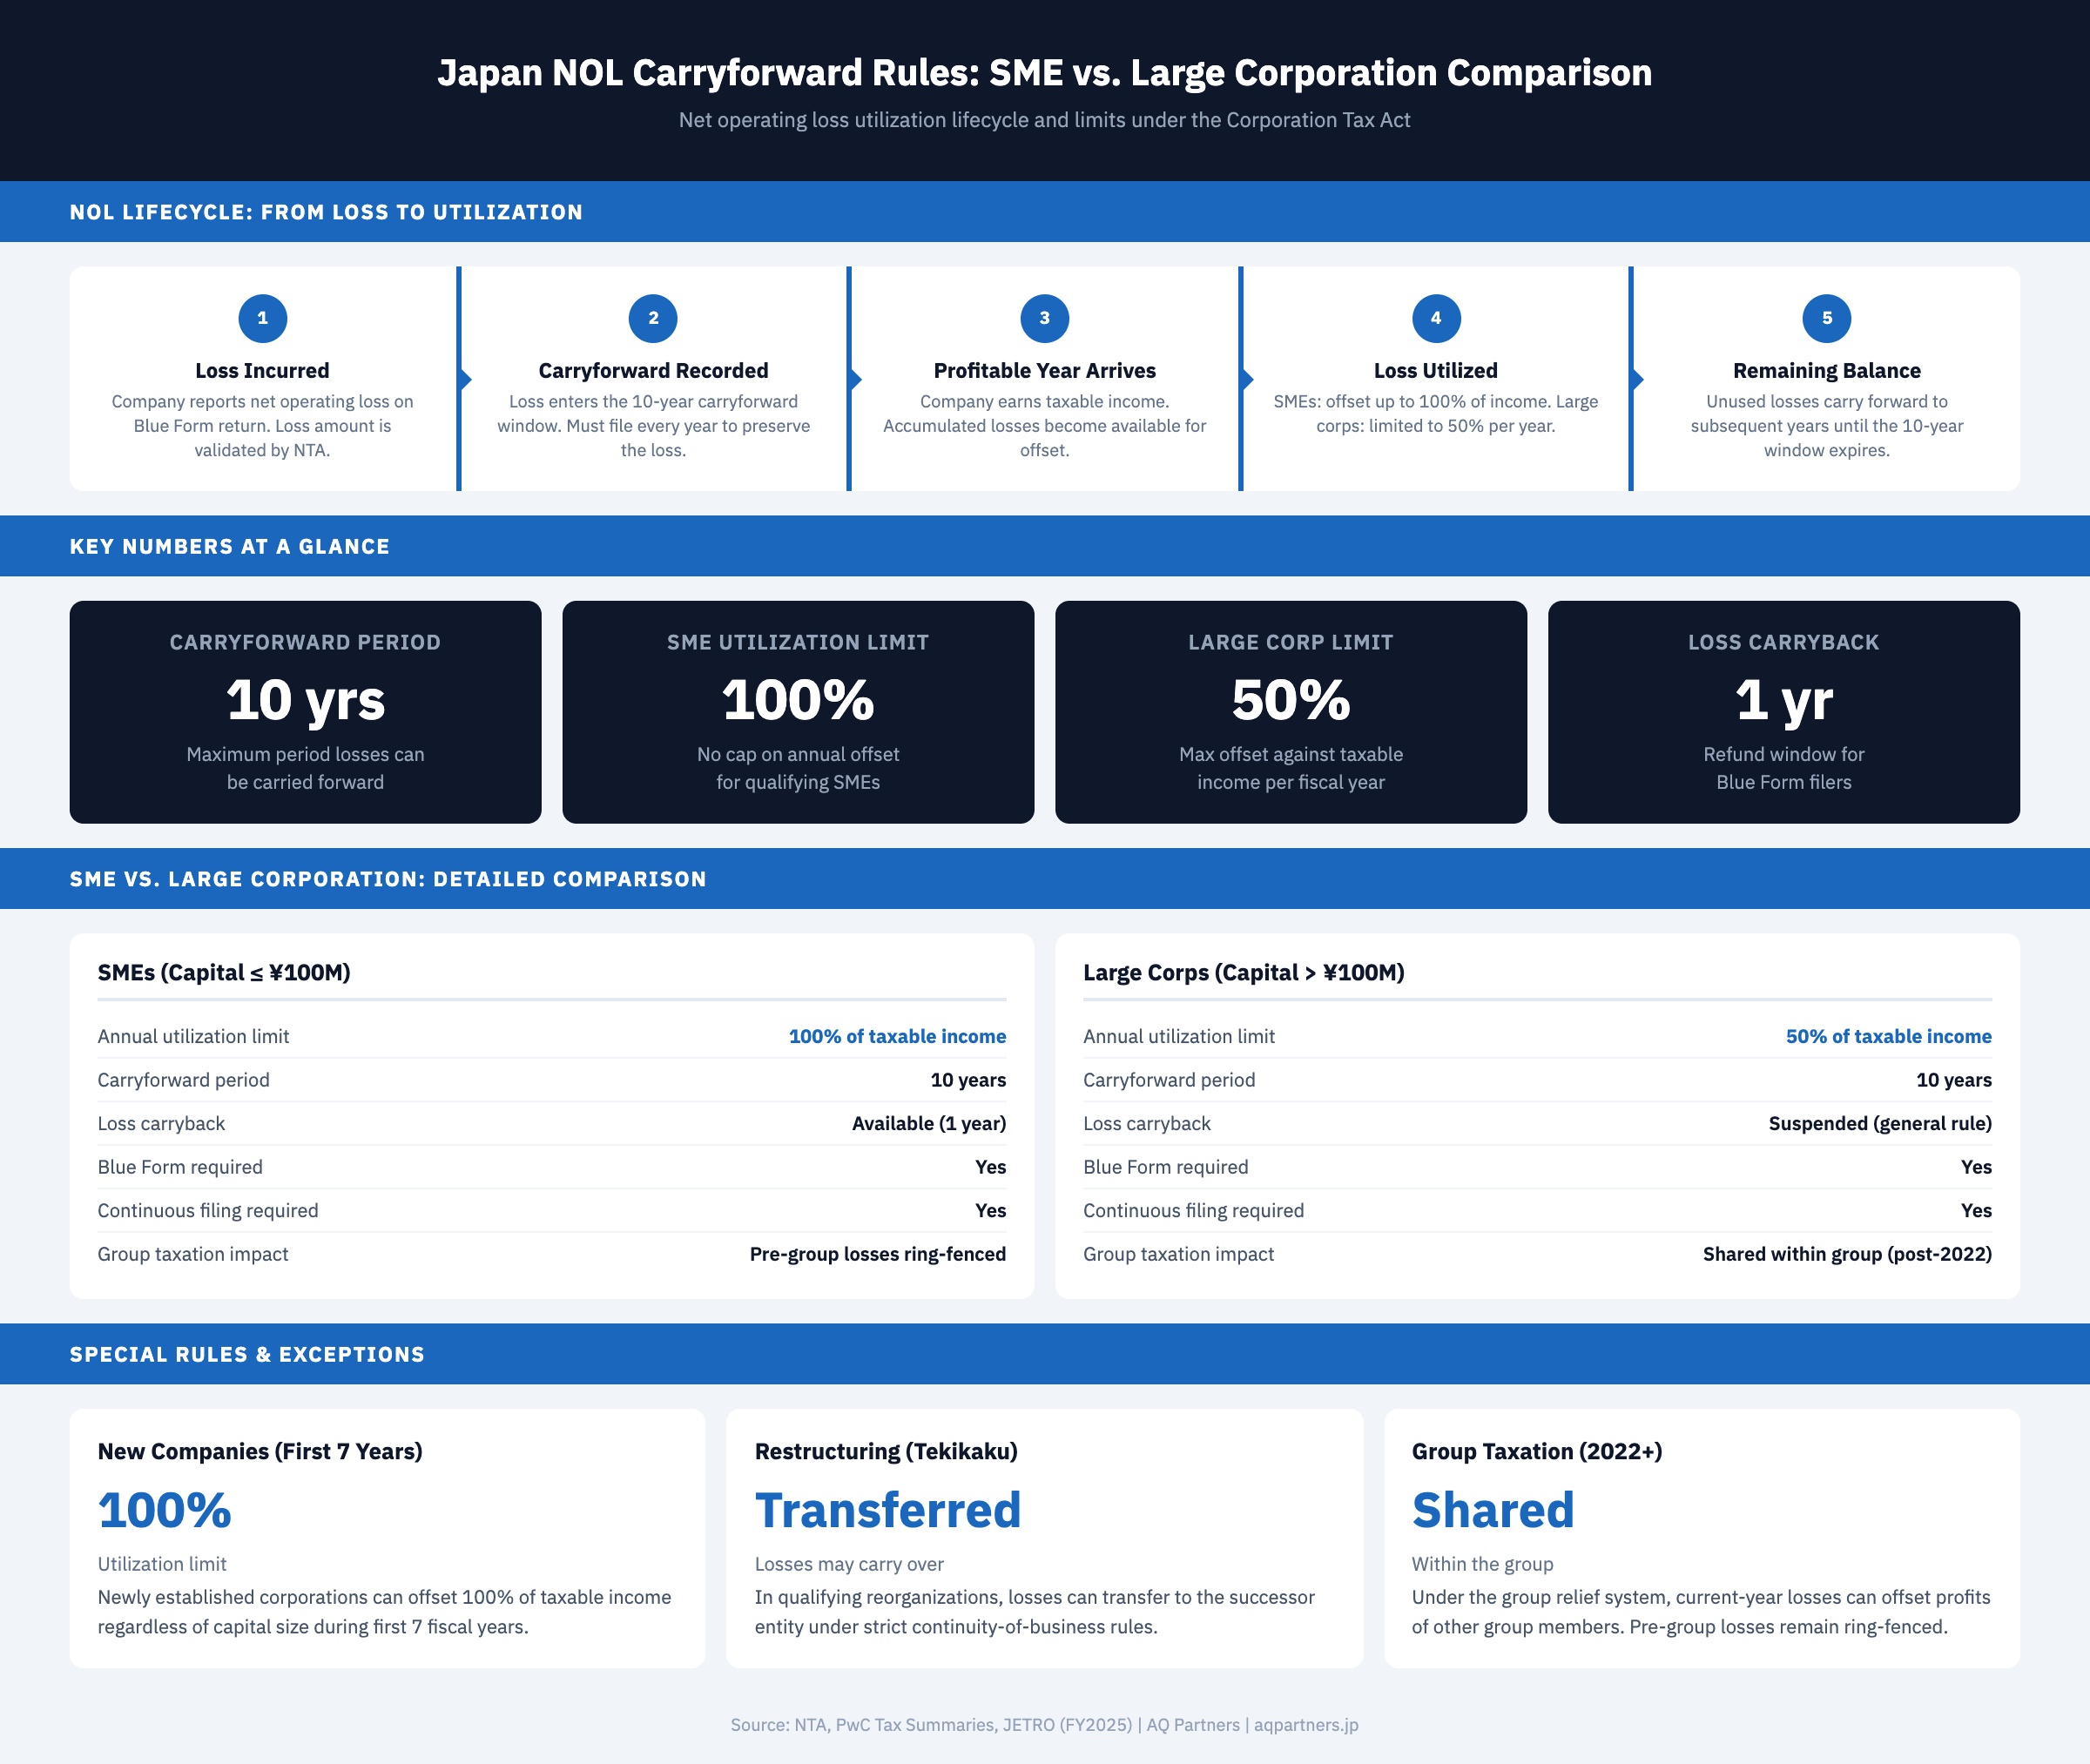This screenshot has width=2090, height=1764.
Task: Click the Transferred label under Restructuring Tekikaku
Action: pyautogui.click(x=889, y=1510)
